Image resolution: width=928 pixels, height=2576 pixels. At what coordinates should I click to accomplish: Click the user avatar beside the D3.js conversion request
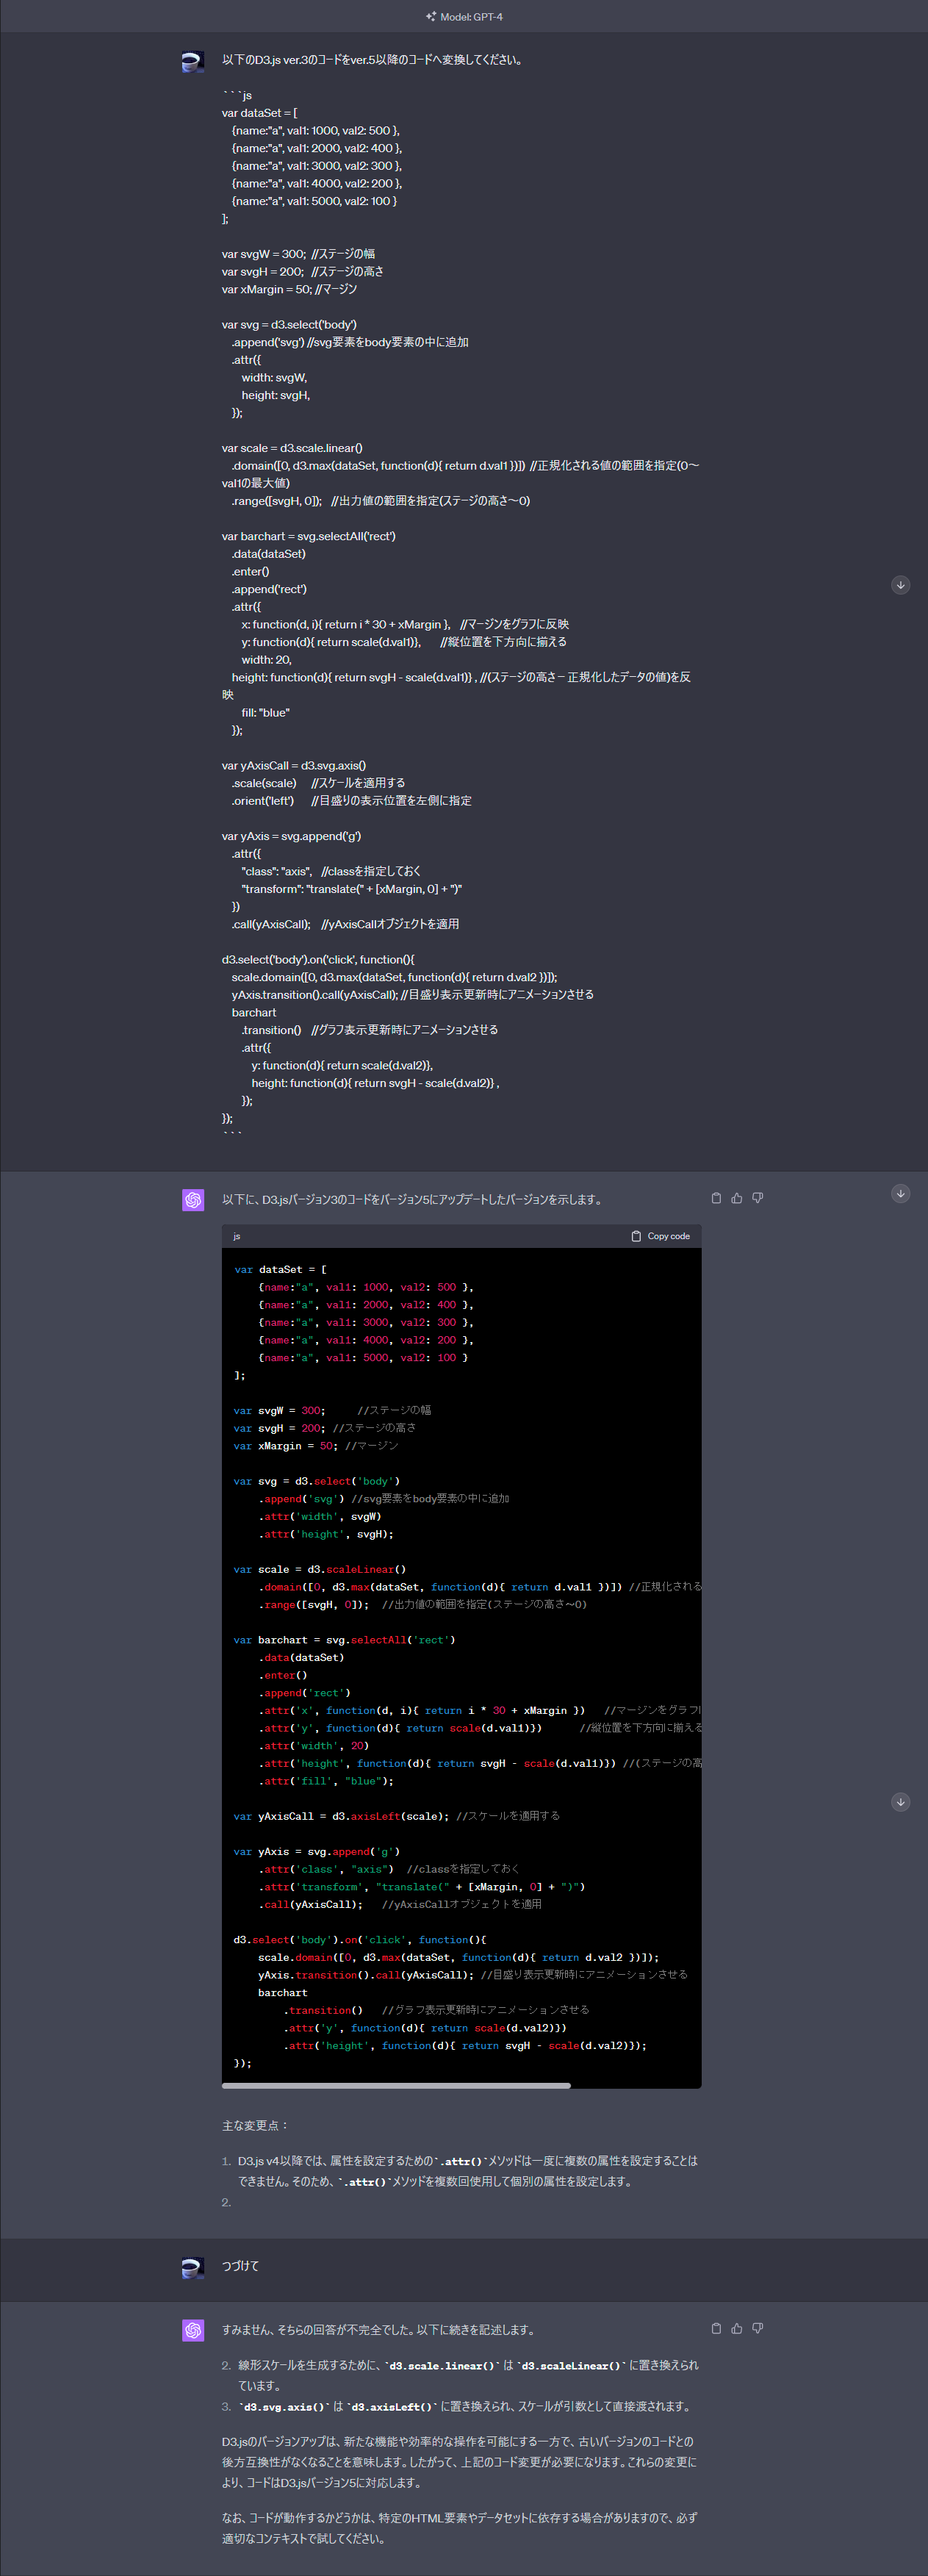tap(193, 62)
